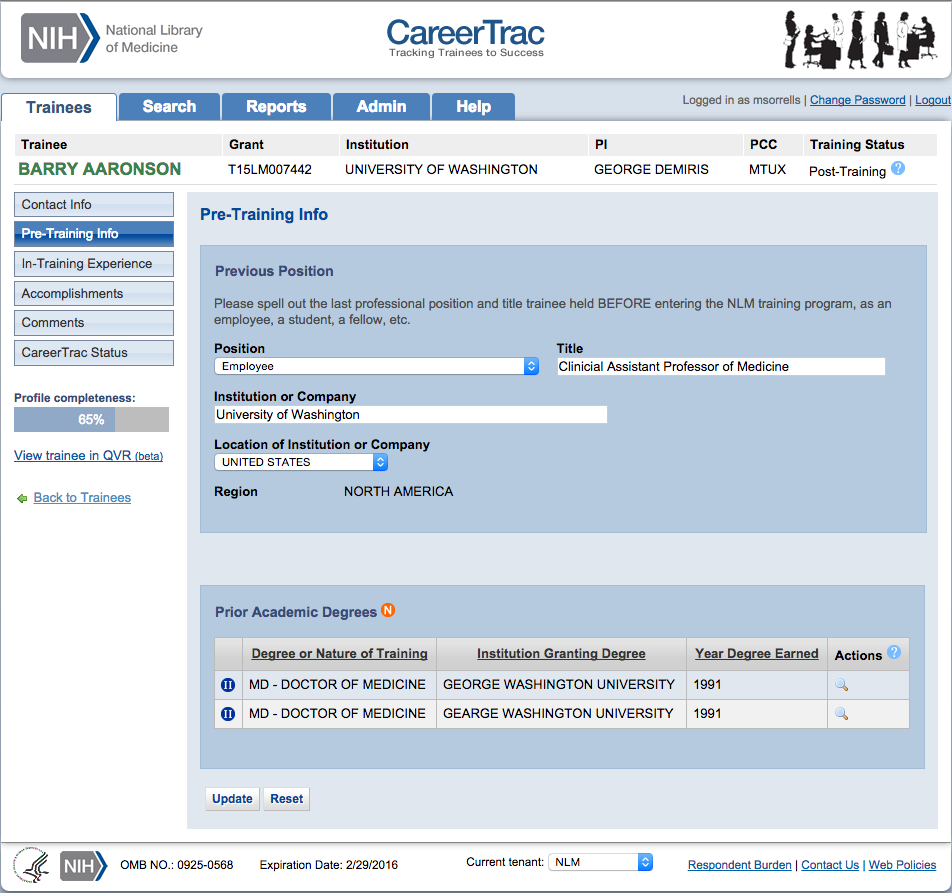This screenshot has height=893, width=952.
Task: Select Comments in the sidebar
Action: [x=94, y=322]
